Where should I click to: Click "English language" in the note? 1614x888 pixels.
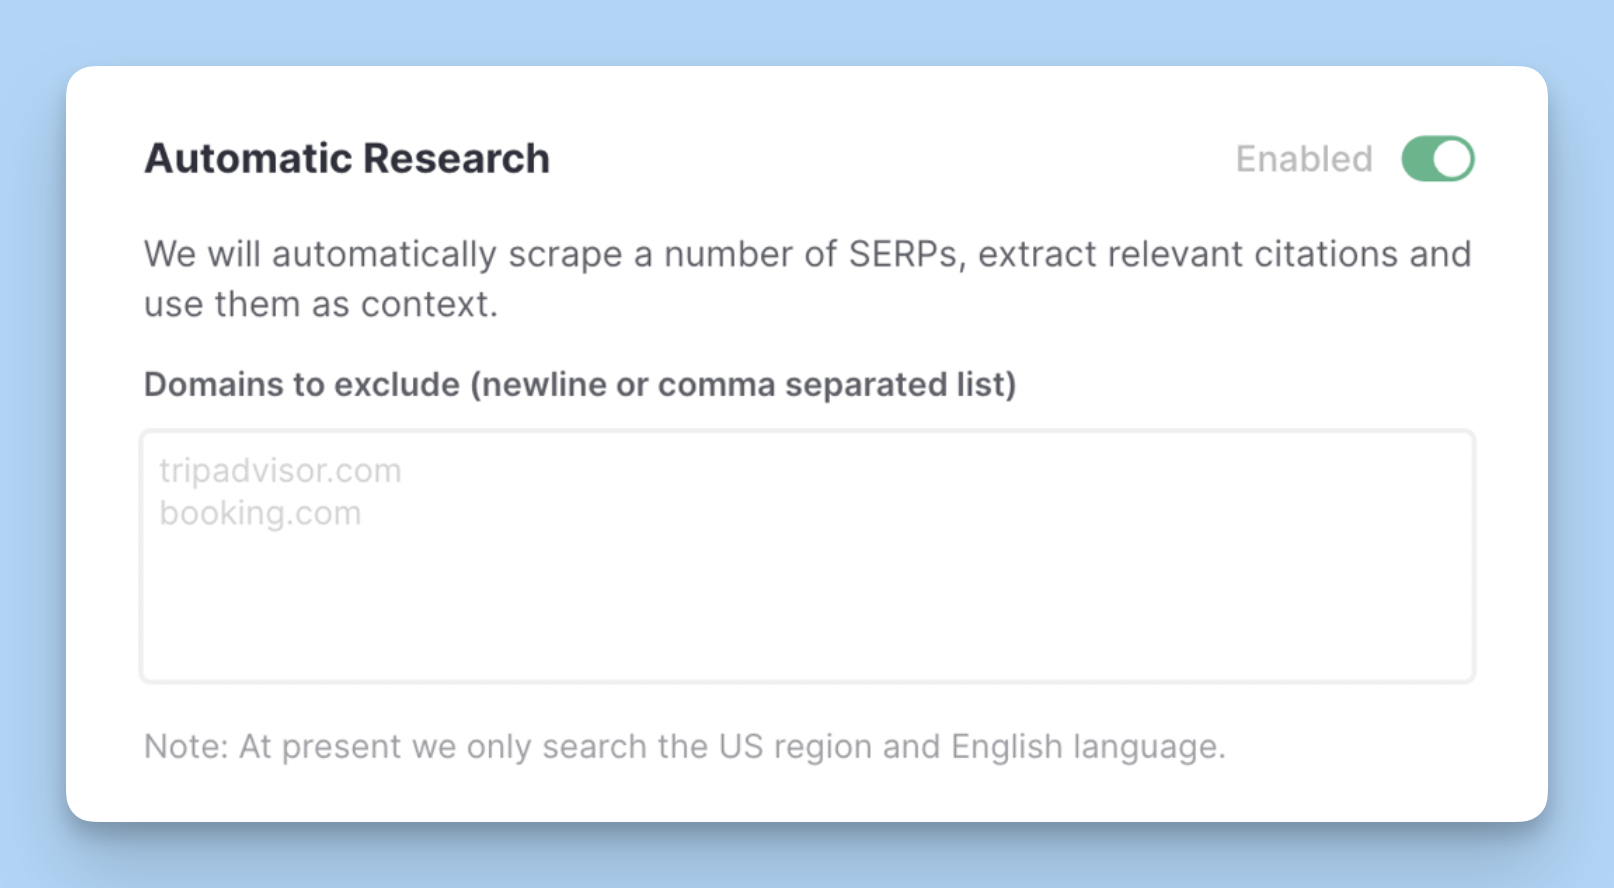click(1086, 747)
